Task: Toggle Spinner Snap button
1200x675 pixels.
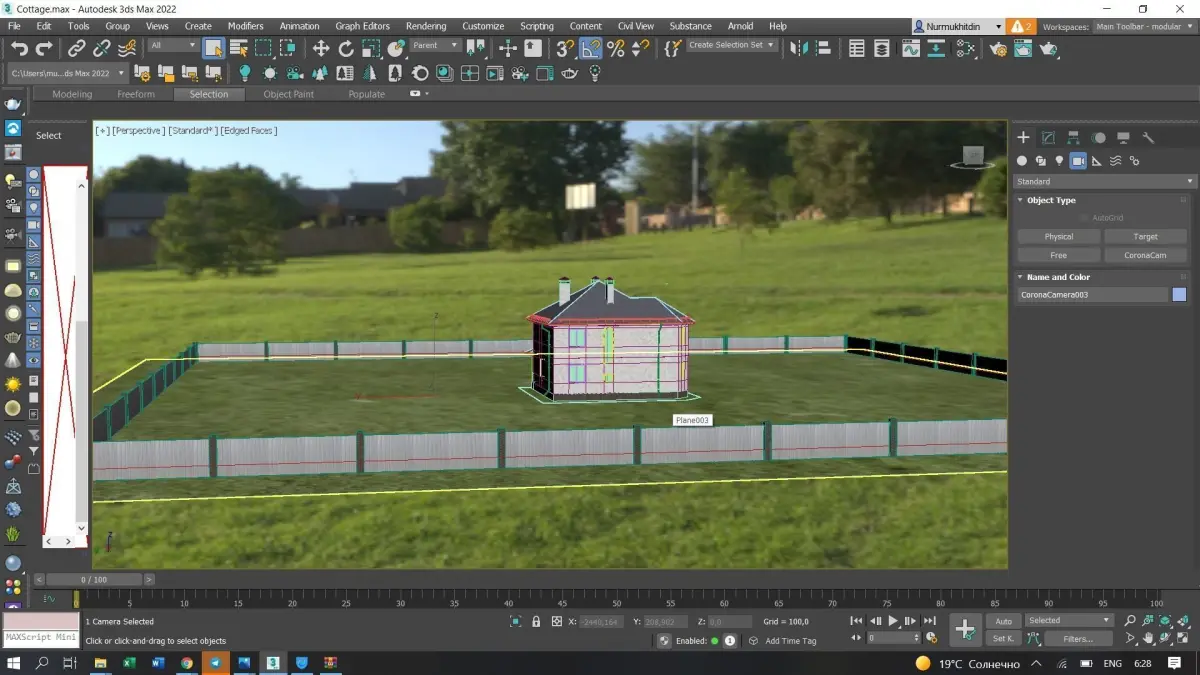Action: pyautogui.click(x=641, y=48)
